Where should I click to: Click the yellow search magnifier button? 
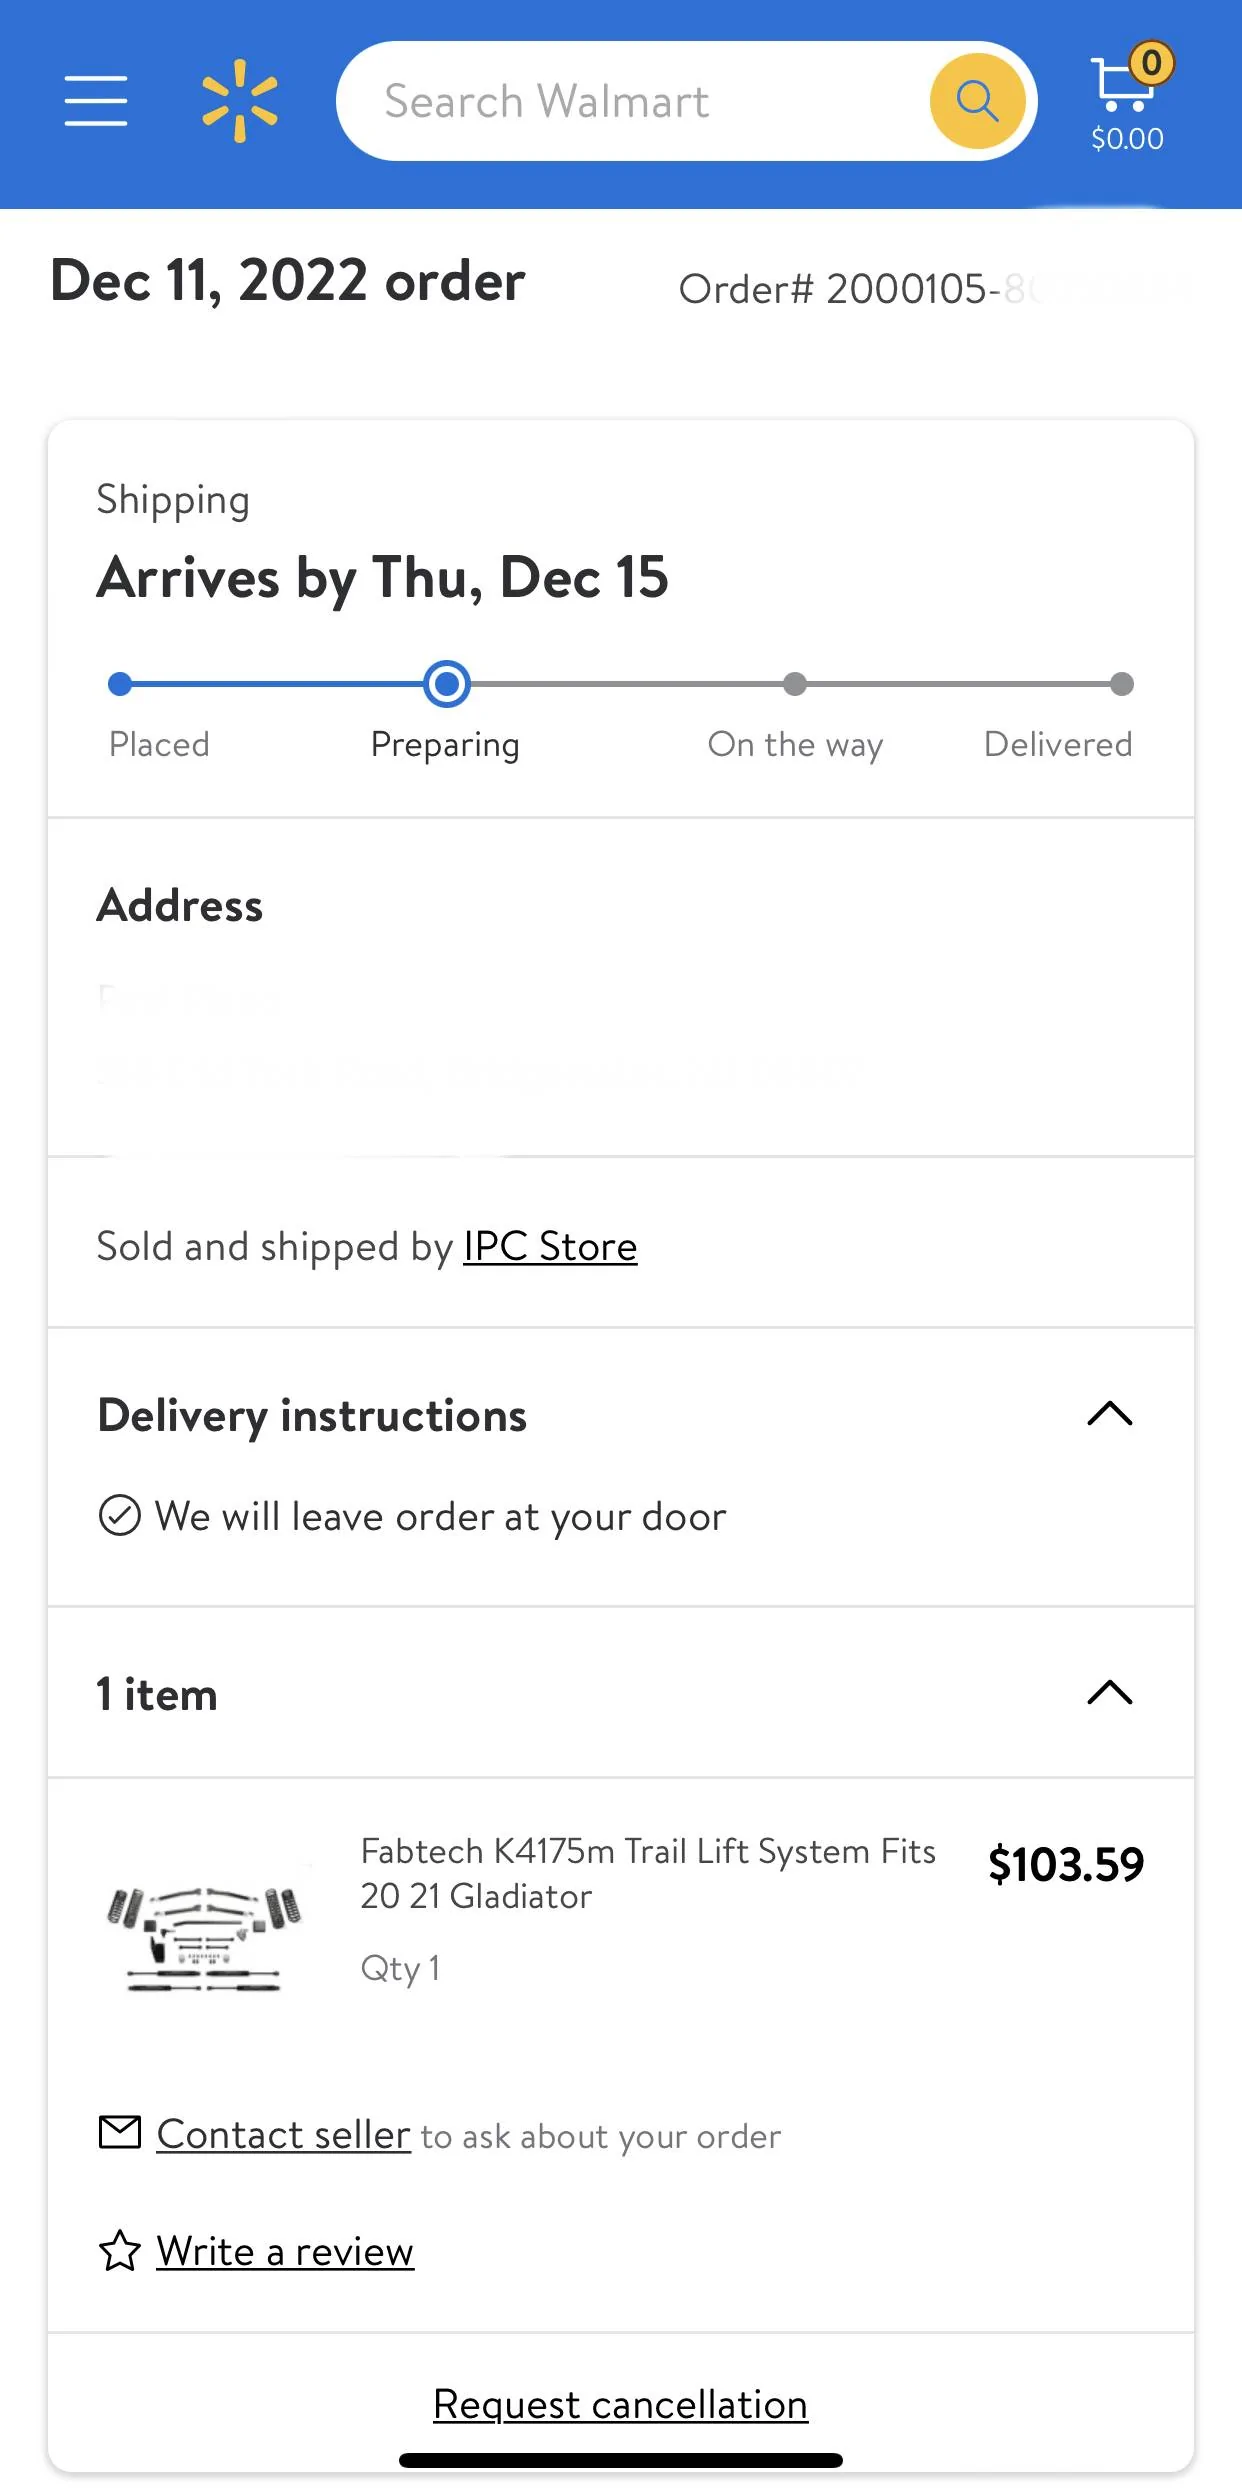click(x=977, y=101)
